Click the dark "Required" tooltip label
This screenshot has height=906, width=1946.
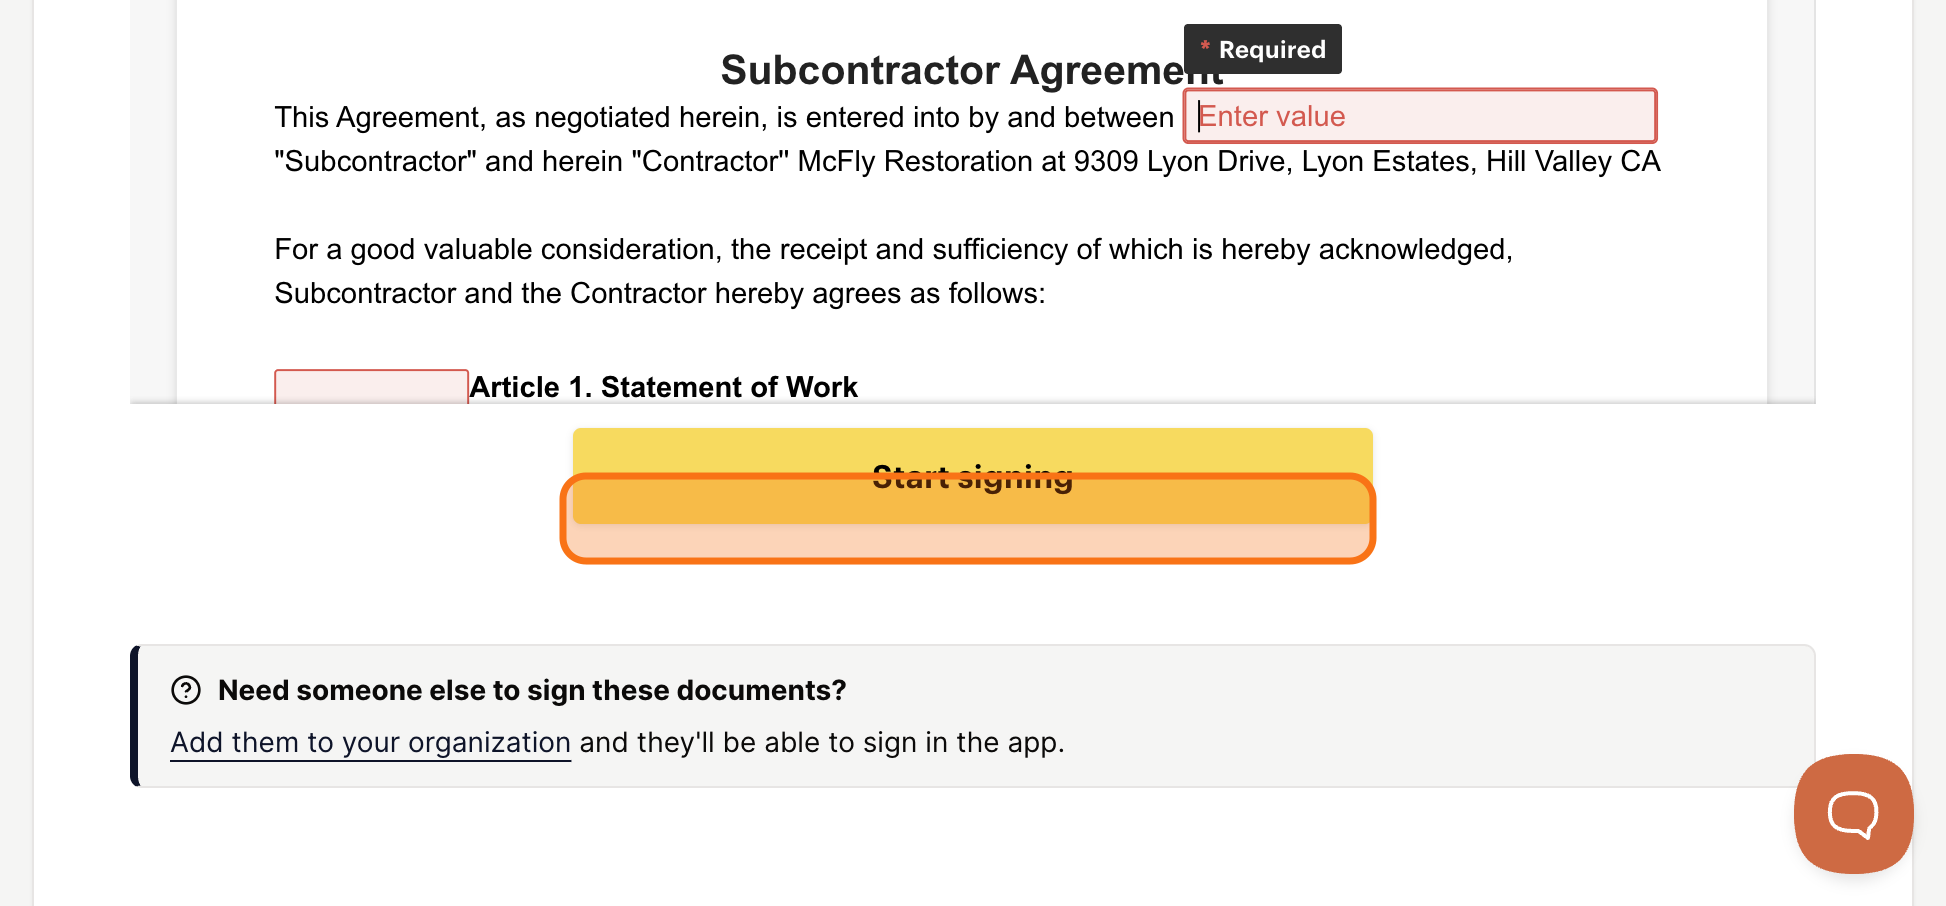pyautogui.click(x=1262, y=49)
